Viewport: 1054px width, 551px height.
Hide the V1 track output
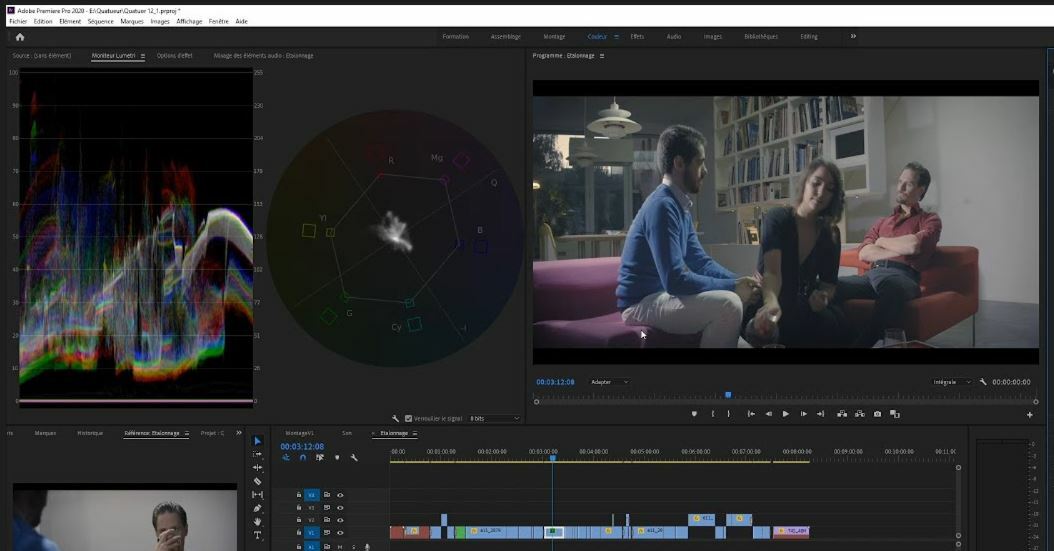coord(340,533)
